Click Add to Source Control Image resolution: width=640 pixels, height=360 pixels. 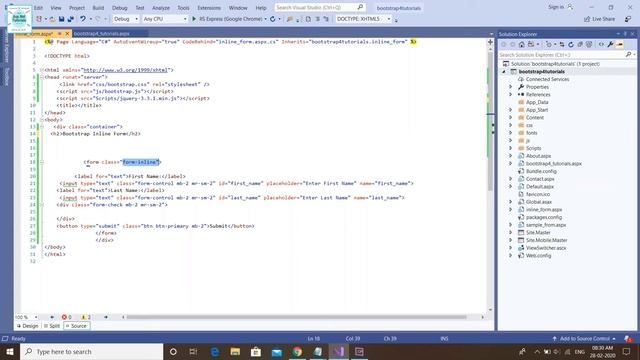(584, 338)
